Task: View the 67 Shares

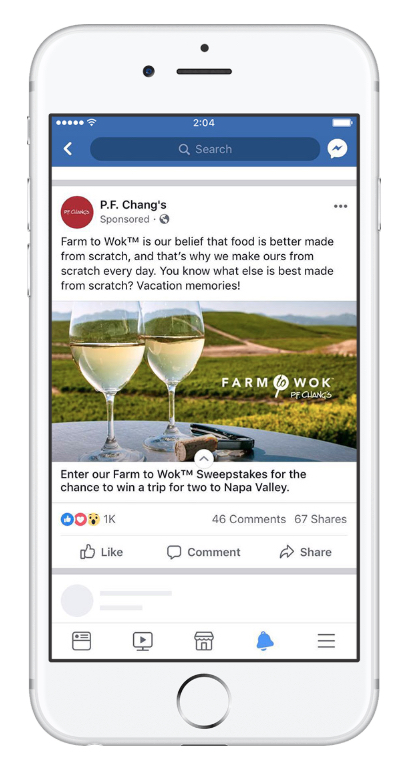Action: (x=320, y=519)
